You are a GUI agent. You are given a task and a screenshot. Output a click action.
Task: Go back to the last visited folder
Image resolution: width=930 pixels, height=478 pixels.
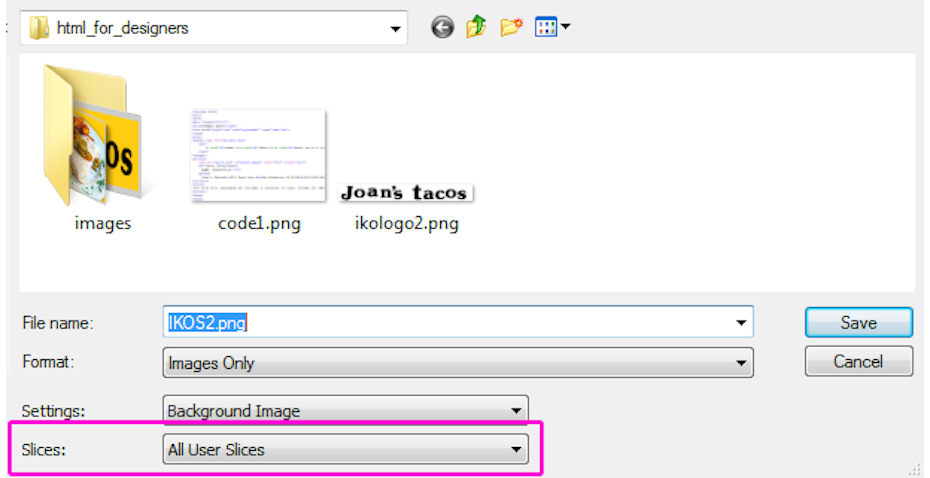[442, 28]
